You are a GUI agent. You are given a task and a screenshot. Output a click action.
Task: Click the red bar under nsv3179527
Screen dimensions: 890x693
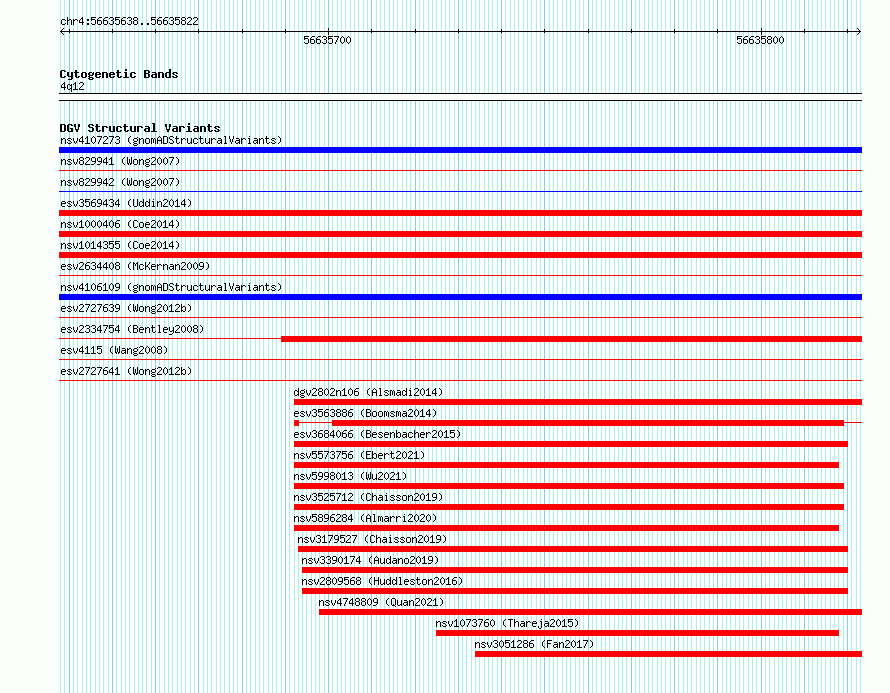tap(573, 549)
